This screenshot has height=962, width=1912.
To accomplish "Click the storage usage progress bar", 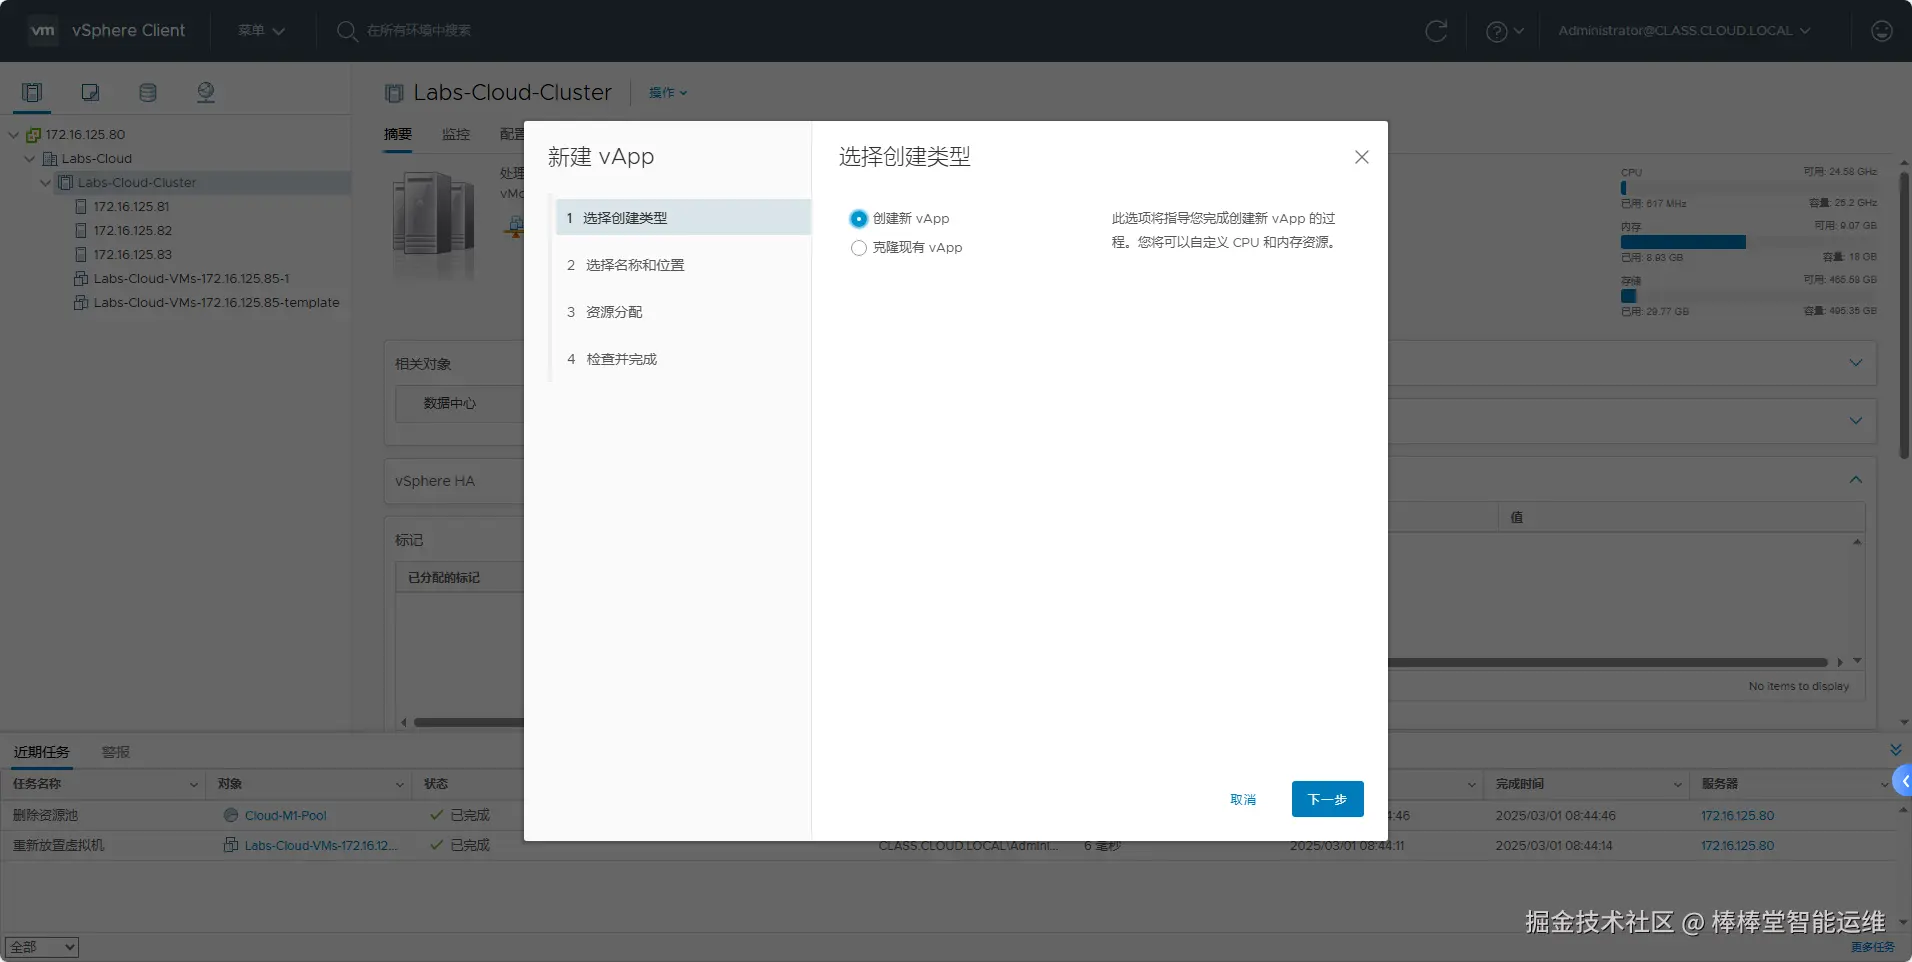I will (x=1748, y=296).
